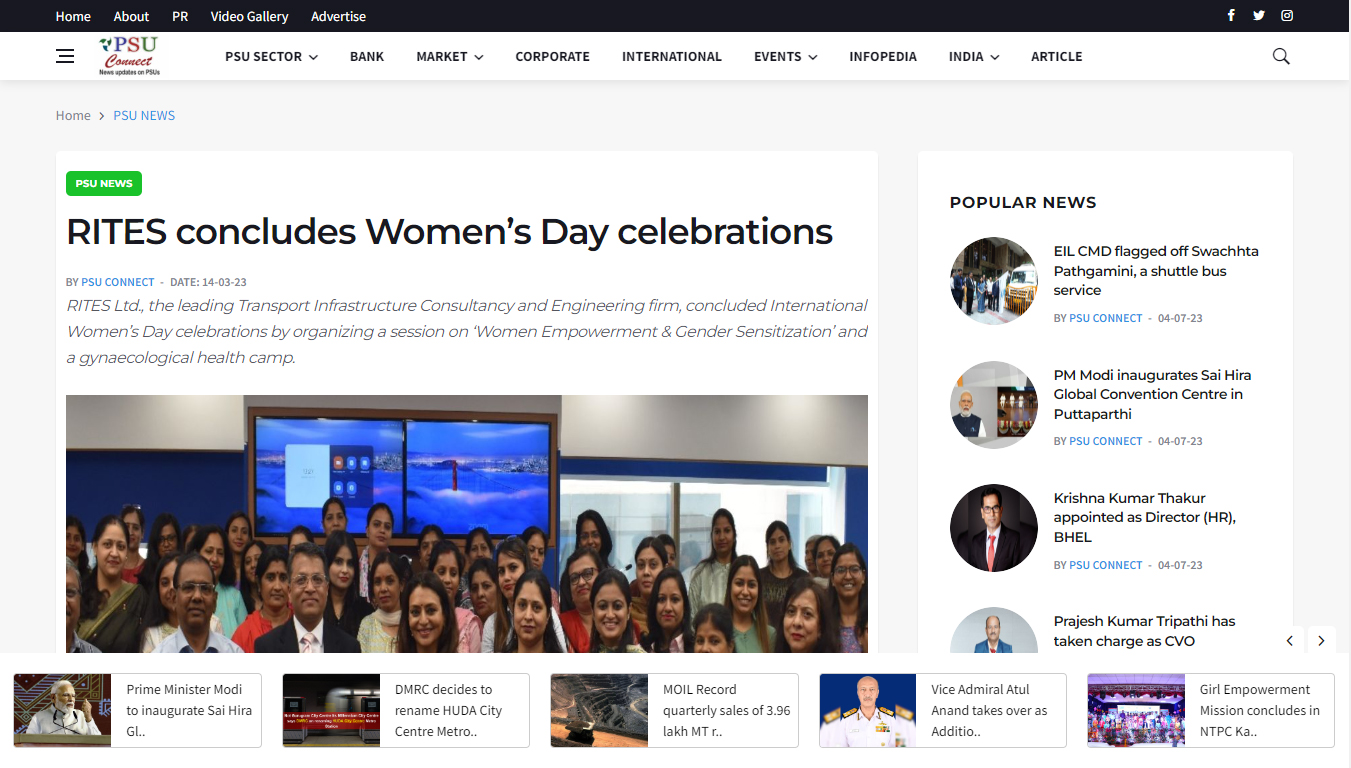Image resolution: width=1351 pixels, height=768 pixels.
Task: Open Prajesh Kumar Tripathi CVO article
Action: click(1144, 631)
